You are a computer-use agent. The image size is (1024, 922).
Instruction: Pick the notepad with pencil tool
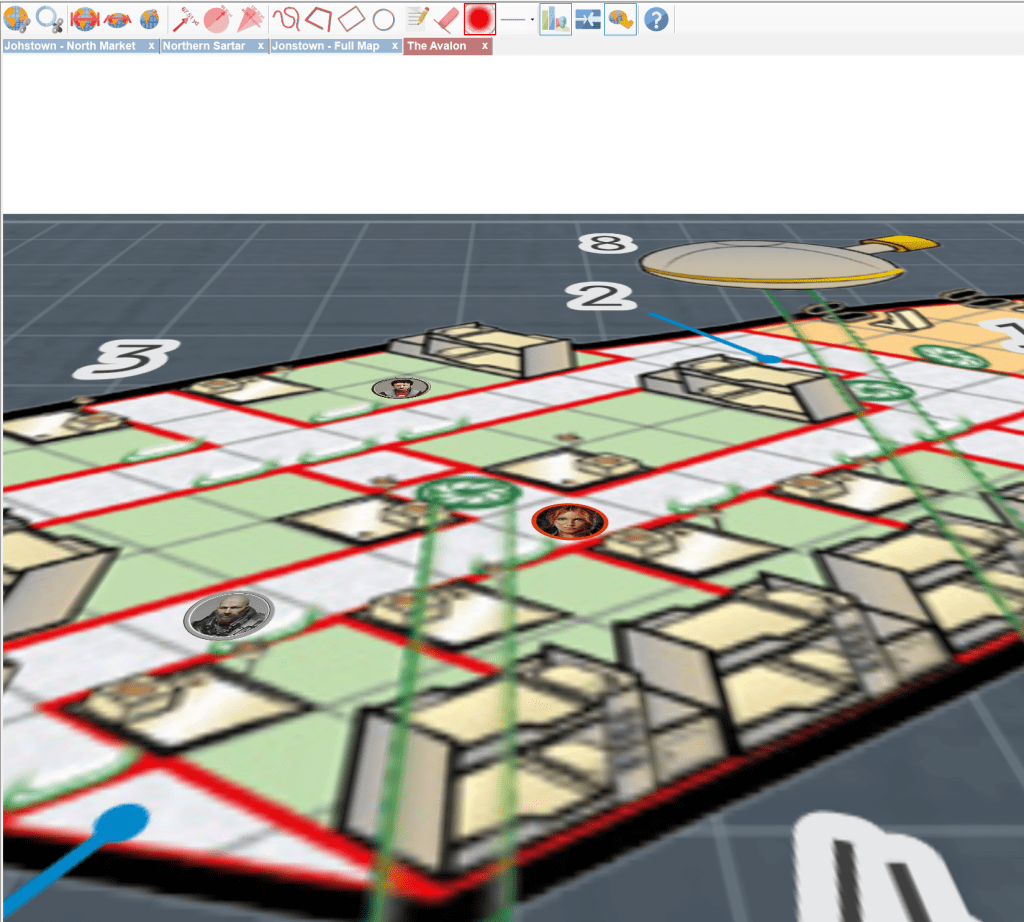(418, 18)
